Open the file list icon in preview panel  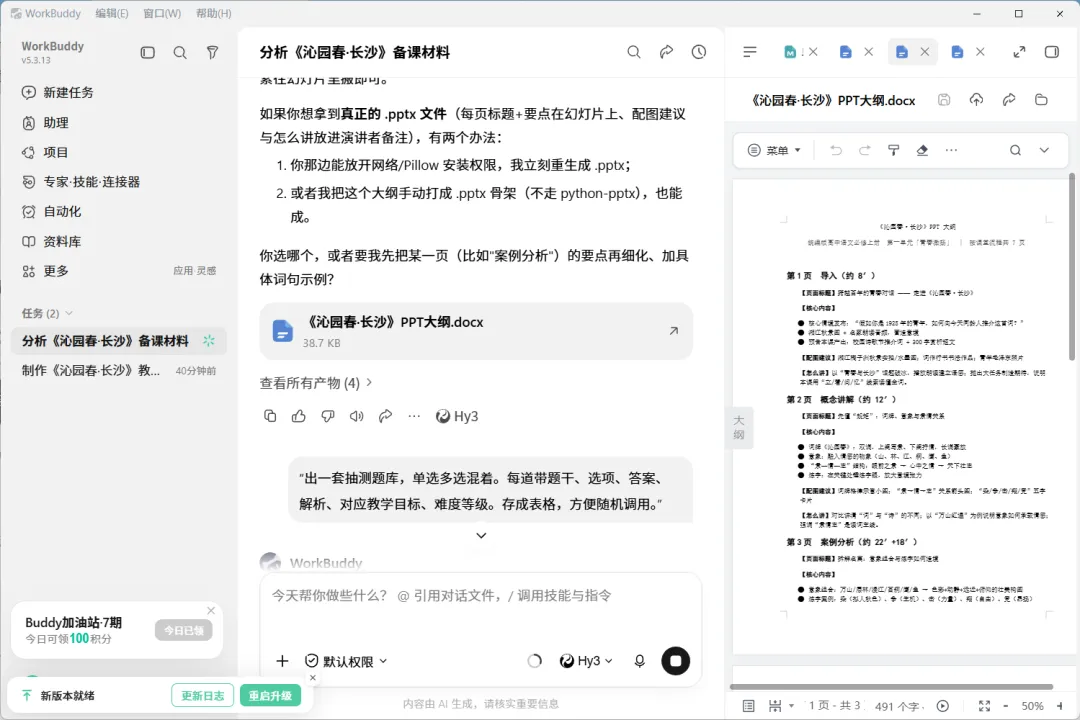[x=750, y=52]
